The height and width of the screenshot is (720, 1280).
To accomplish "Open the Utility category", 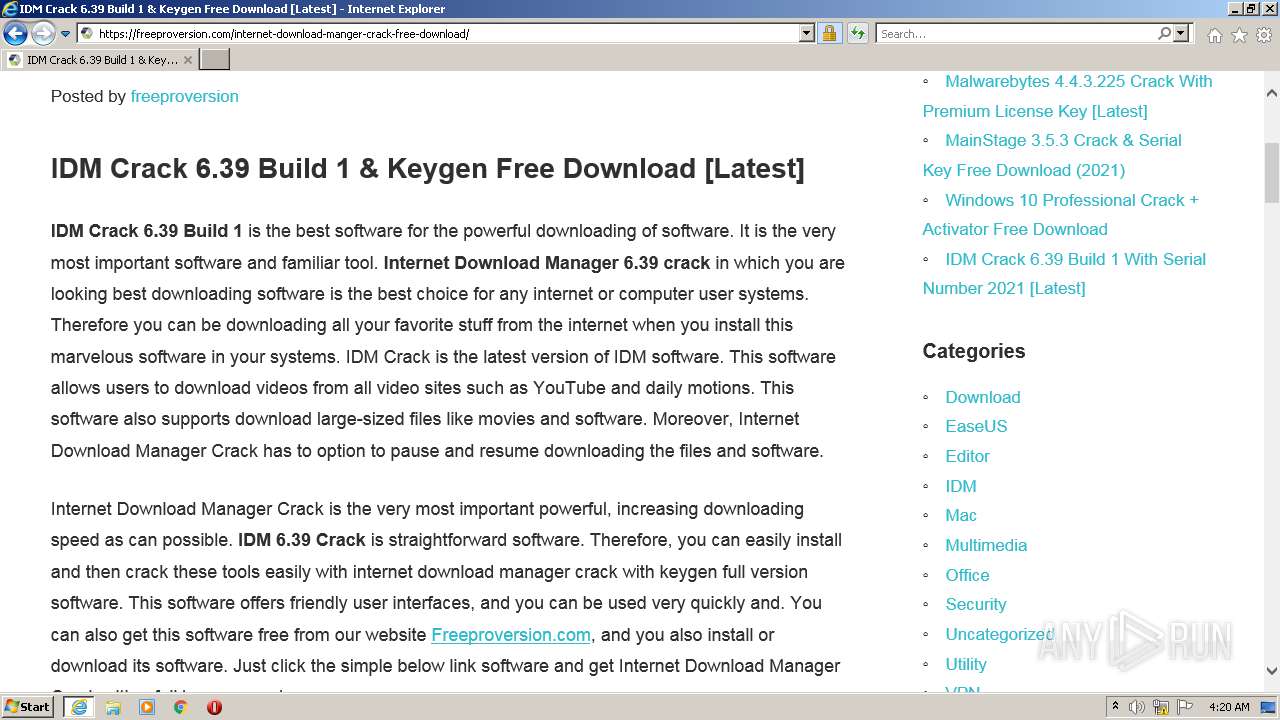I will 966,664.
